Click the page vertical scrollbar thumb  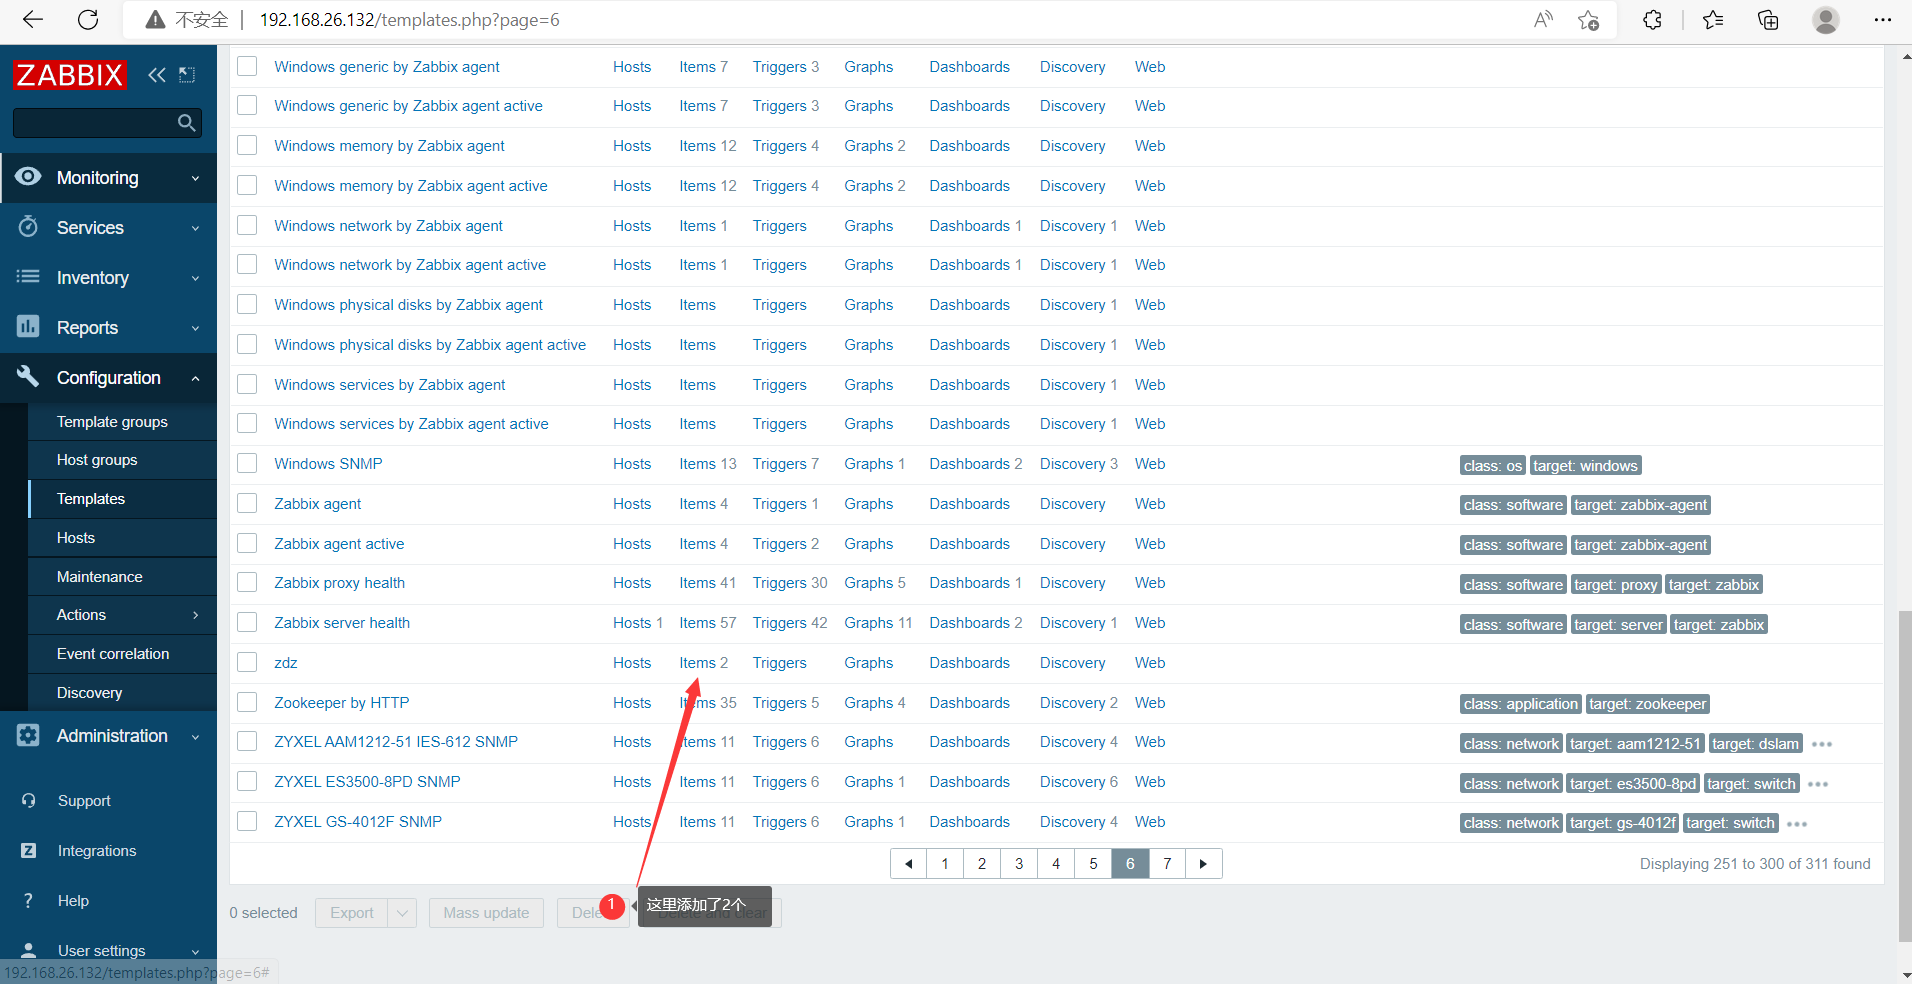pyautogui.click(x=1905, y=775)
